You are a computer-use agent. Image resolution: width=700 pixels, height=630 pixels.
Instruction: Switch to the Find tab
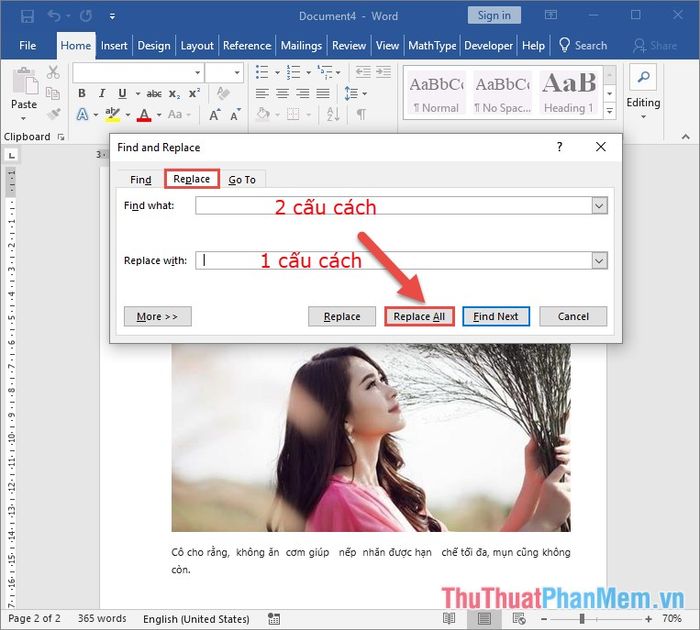[x=141, y=180]
